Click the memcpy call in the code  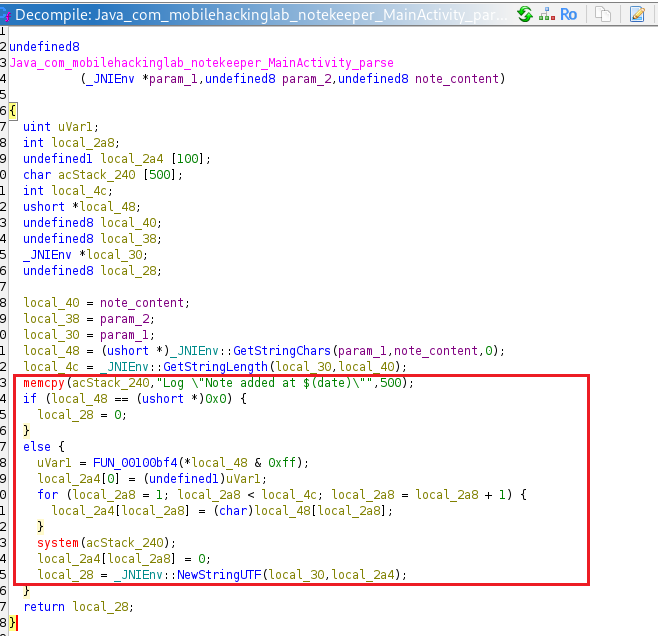tap(43, 383)
